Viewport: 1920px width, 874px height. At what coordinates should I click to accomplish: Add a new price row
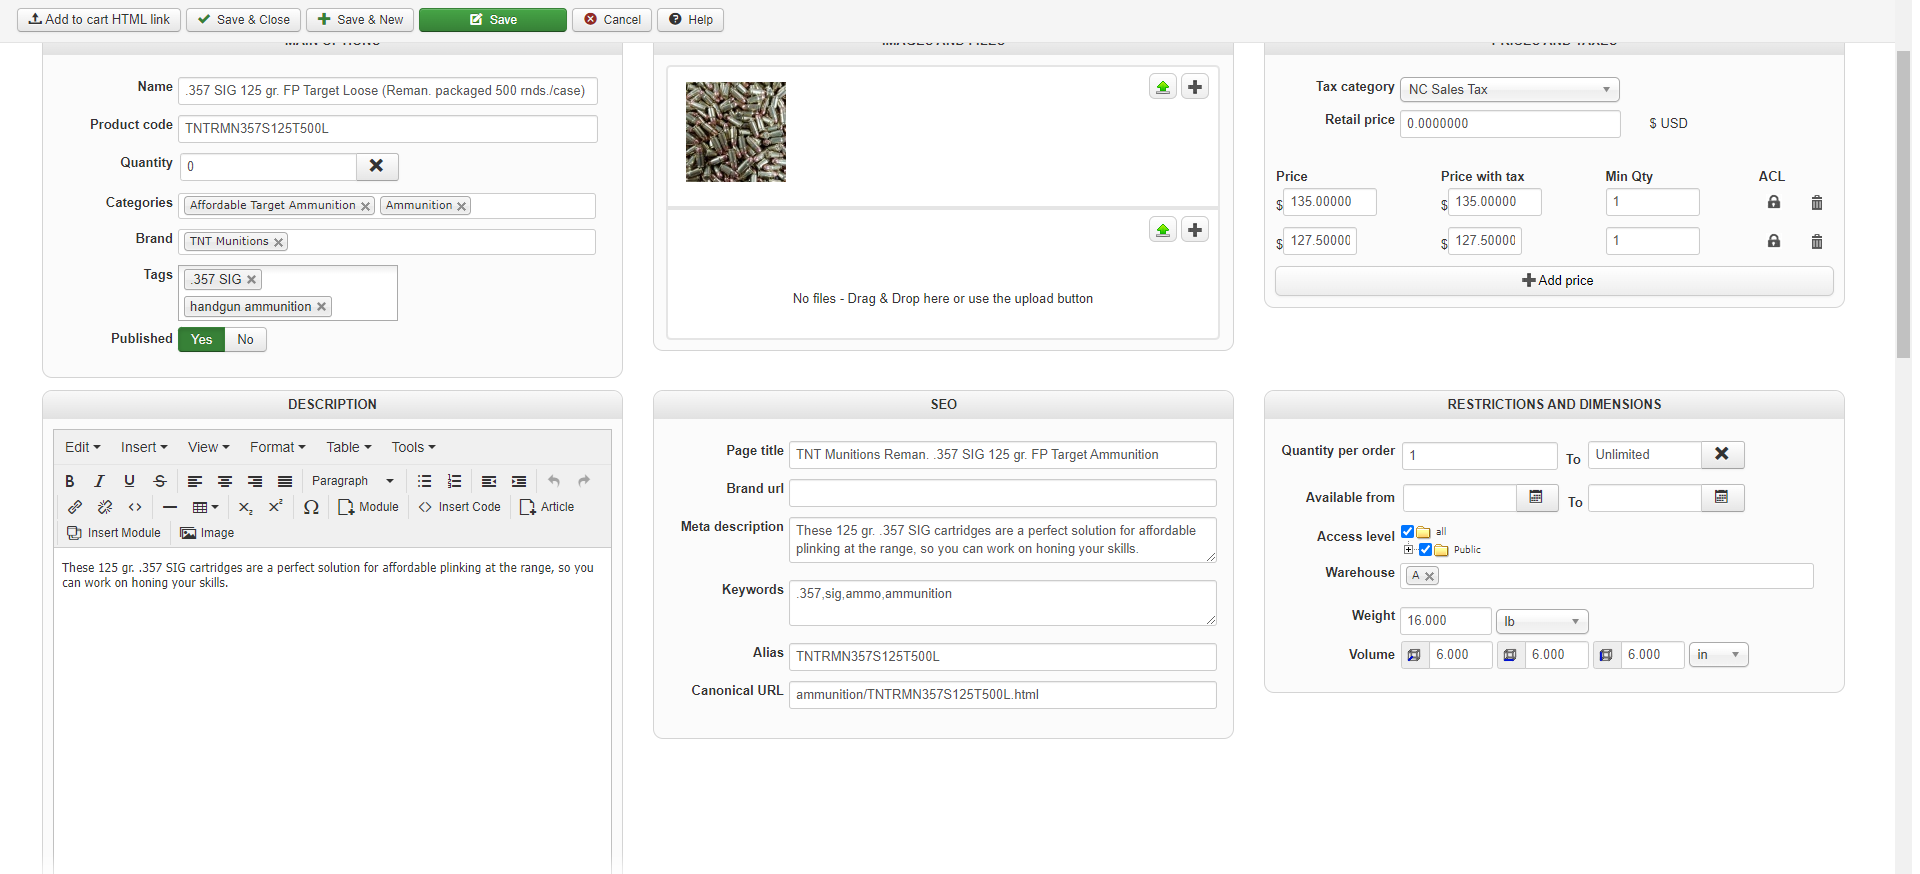(x=1554, y=281)
